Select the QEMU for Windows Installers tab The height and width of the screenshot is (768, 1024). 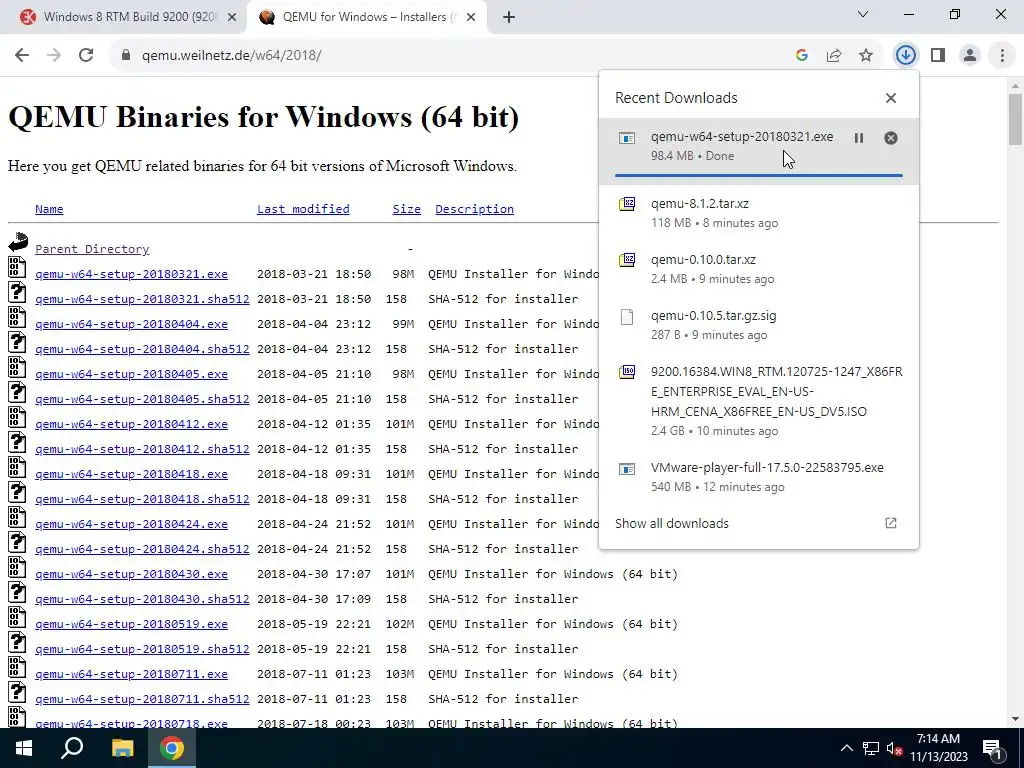pyautogui.click(x=367, y=17)
